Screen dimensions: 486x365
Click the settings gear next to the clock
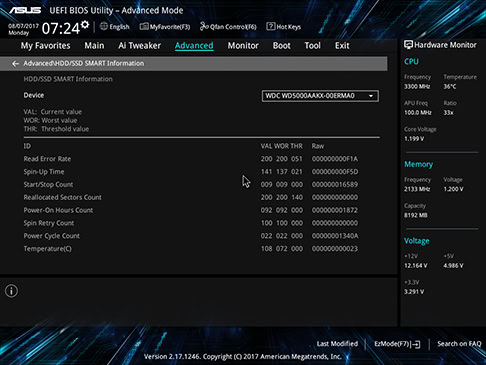85,24
